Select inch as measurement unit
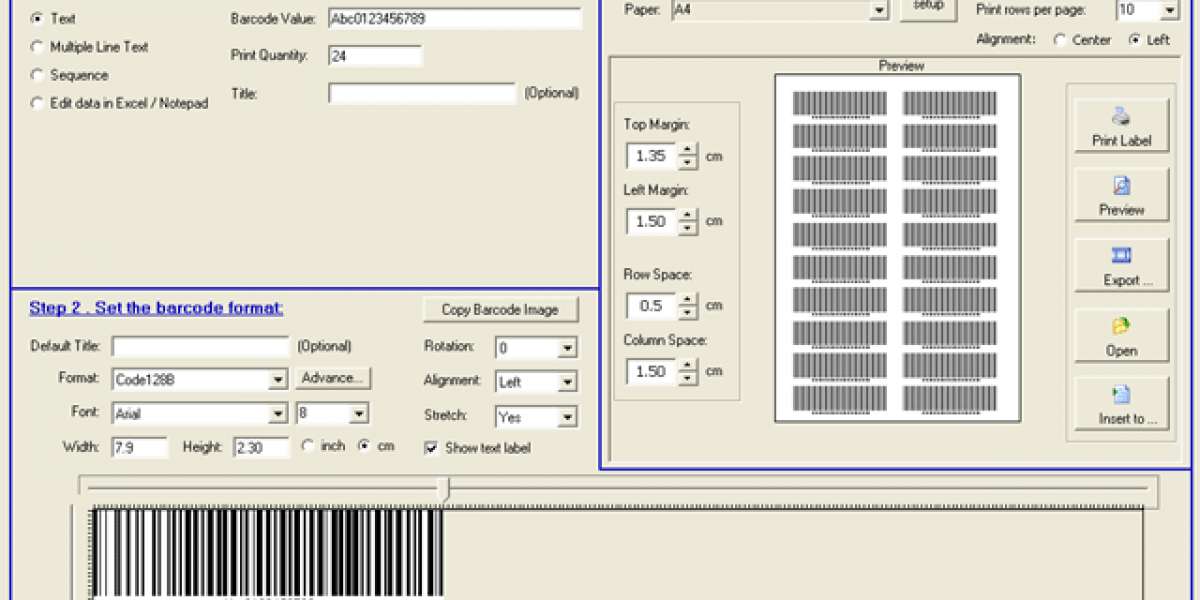 (x=307, y=446)
